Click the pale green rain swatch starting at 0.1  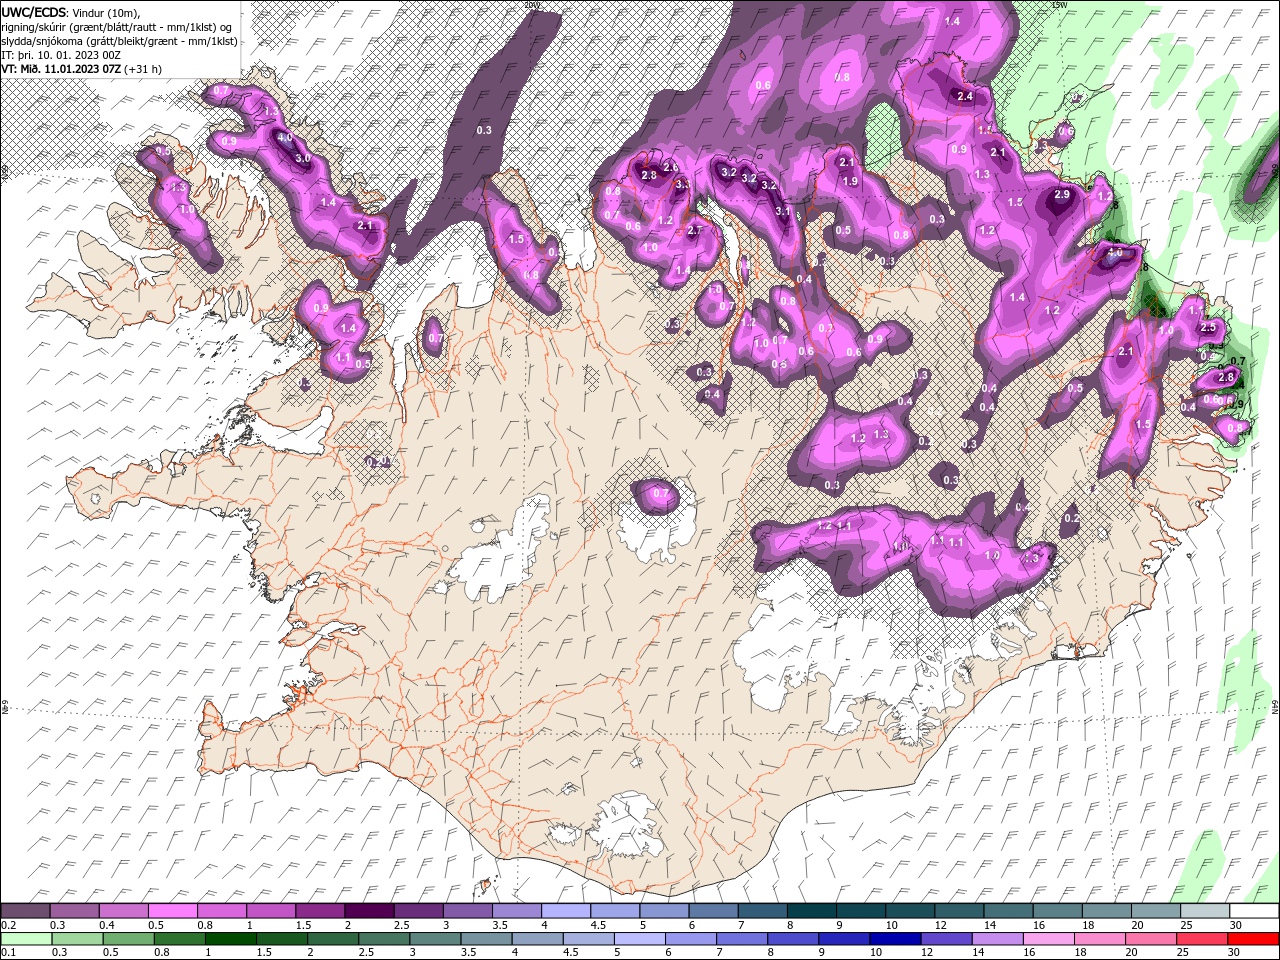coord(26,939)
